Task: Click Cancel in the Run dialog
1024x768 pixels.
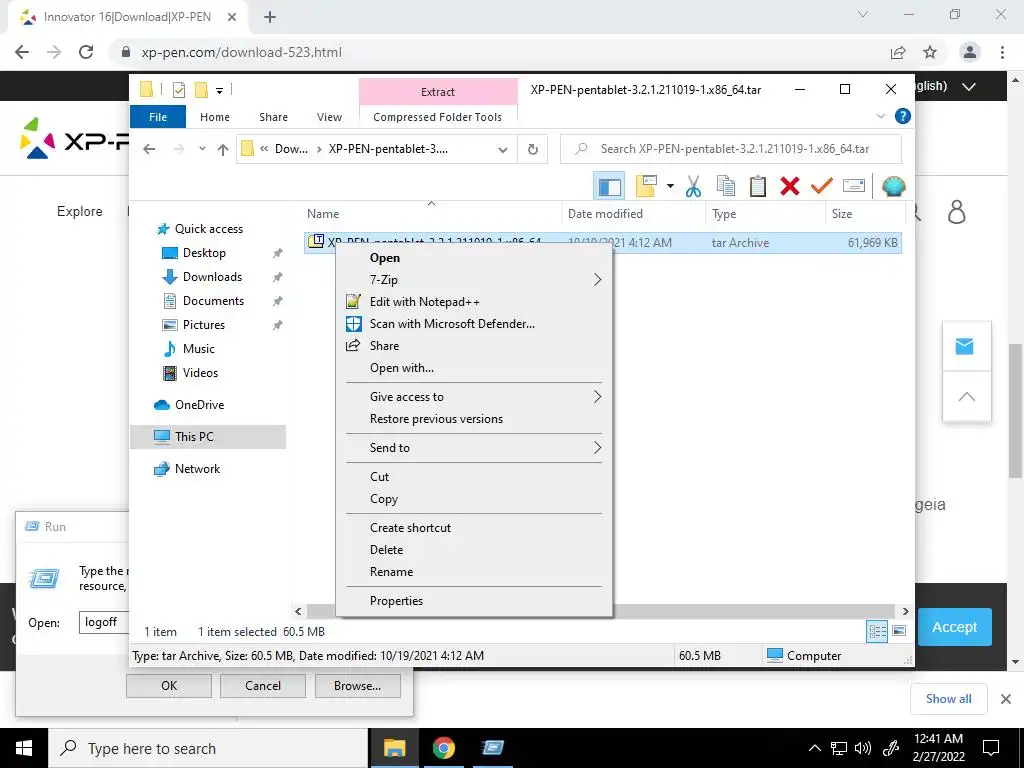Action: tap(263, 686)
